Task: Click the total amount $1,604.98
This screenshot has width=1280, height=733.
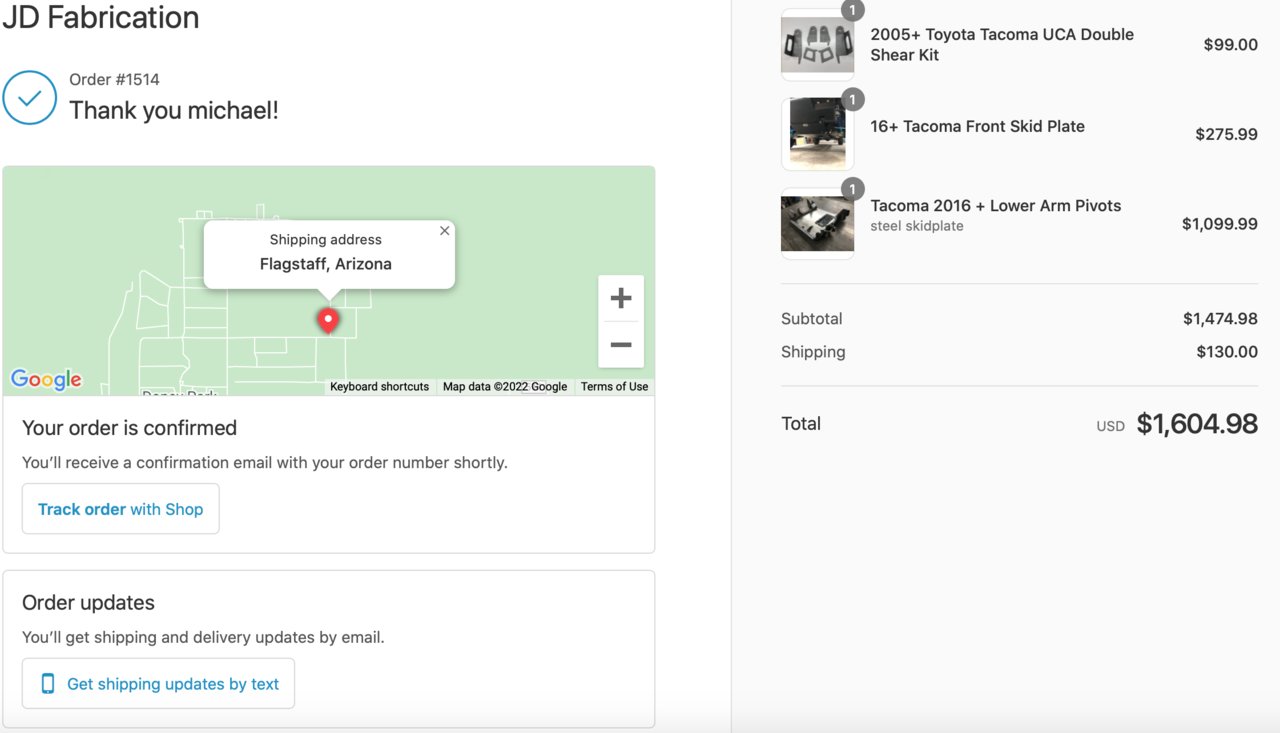Action: click(1197, 424)
